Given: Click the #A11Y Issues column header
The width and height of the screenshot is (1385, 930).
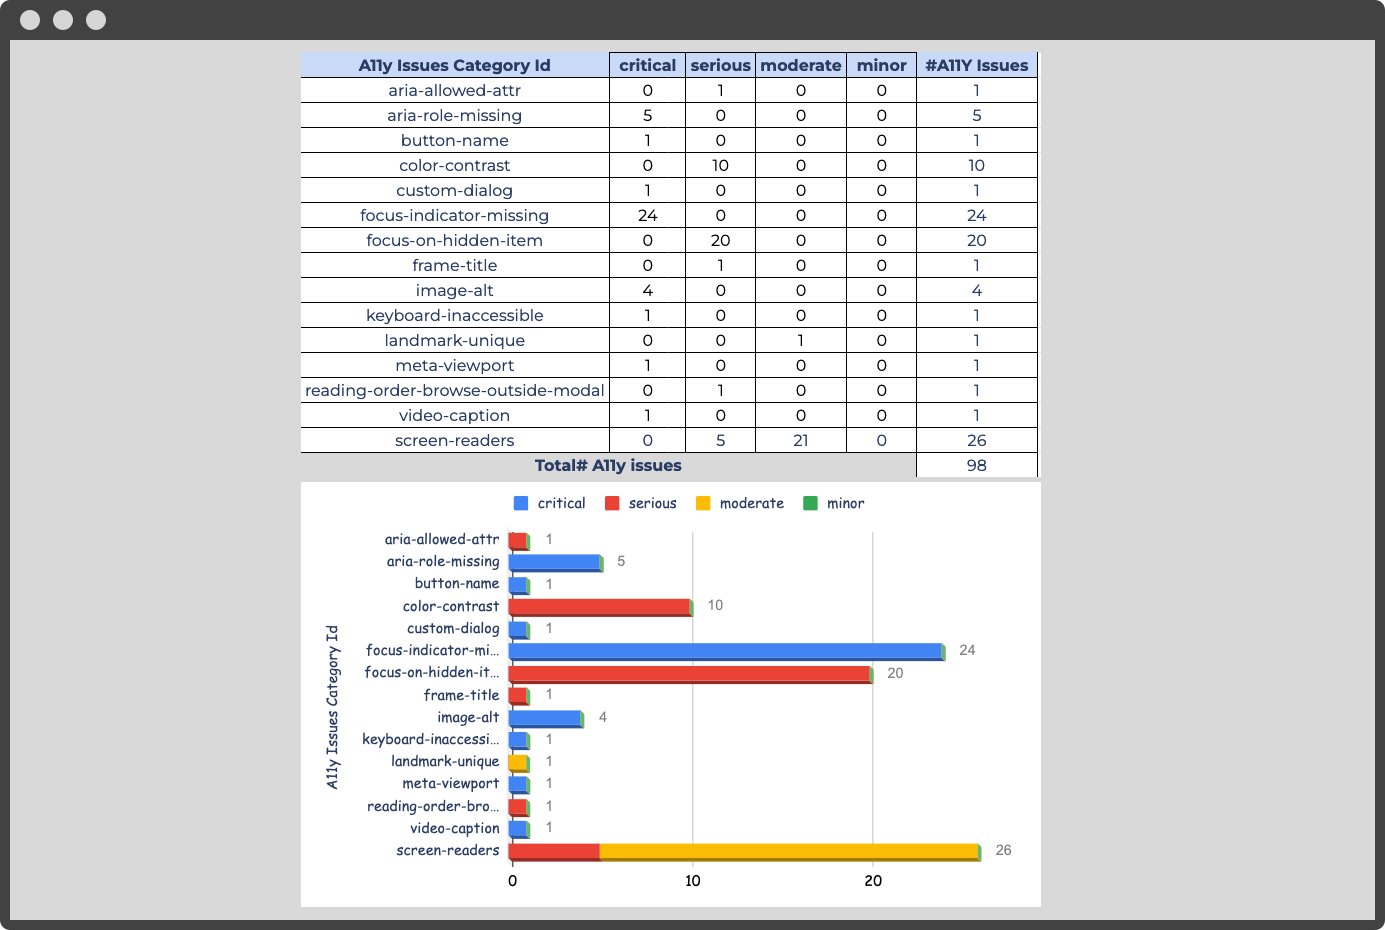Looking at the screenshot, I should [976, 65].
